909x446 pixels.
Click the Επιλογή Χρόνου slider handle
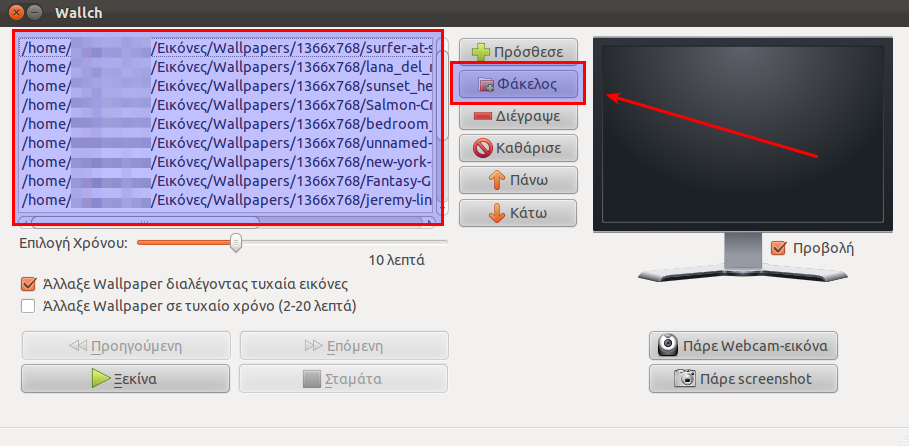coord(235,243)
